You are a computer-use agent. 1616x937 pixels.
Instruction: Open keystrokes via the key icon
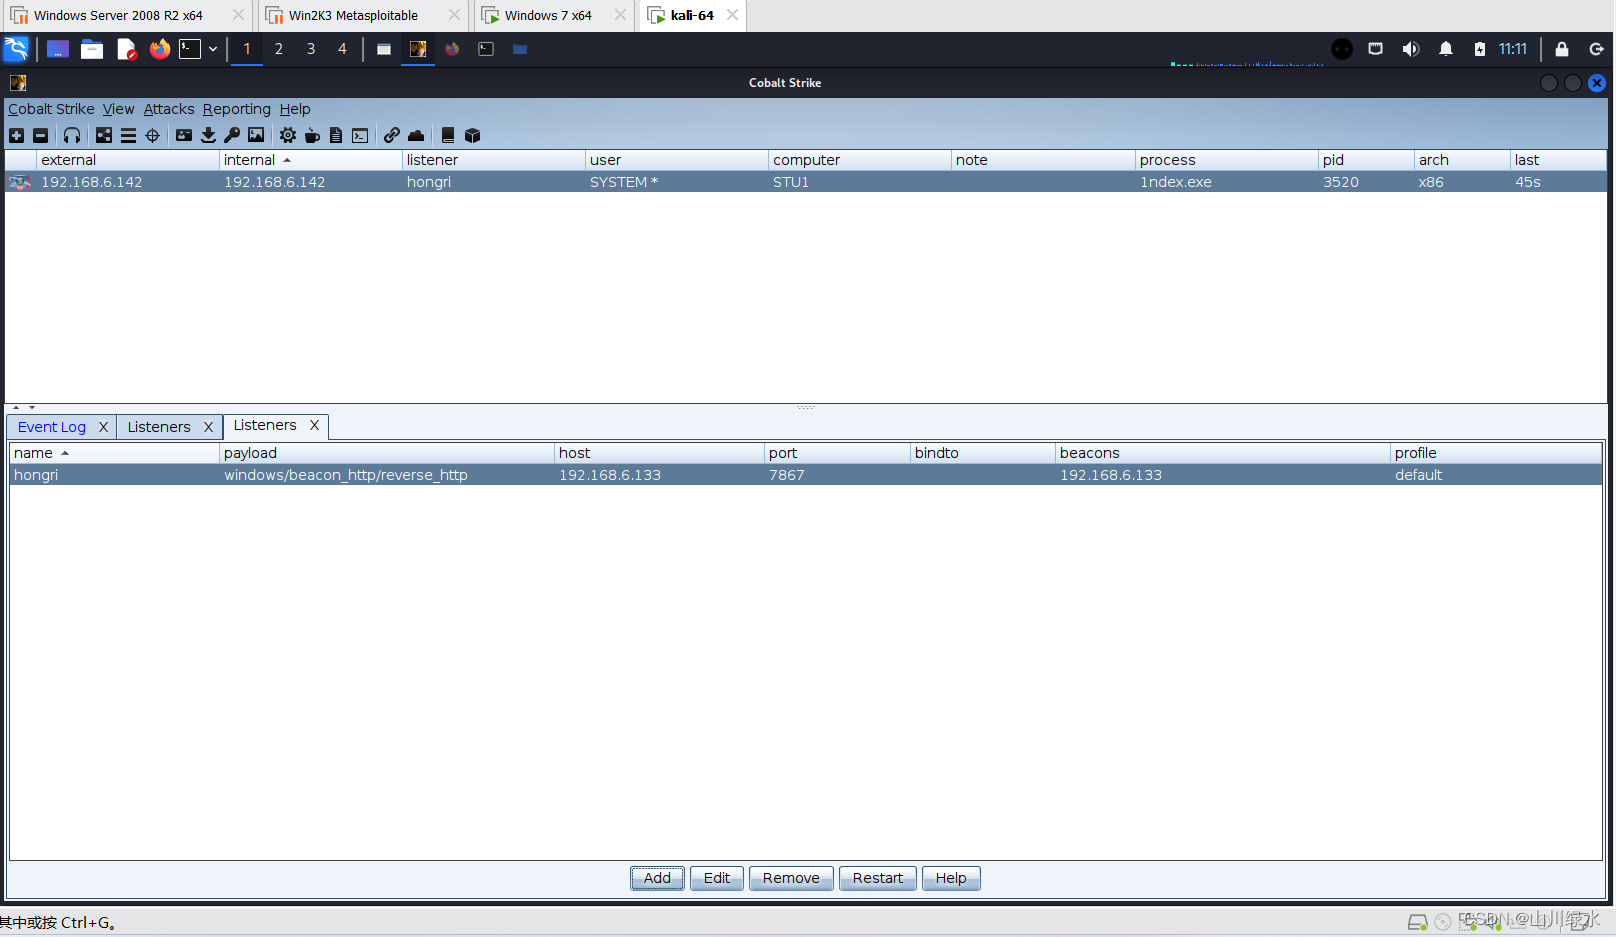[232, 136]
